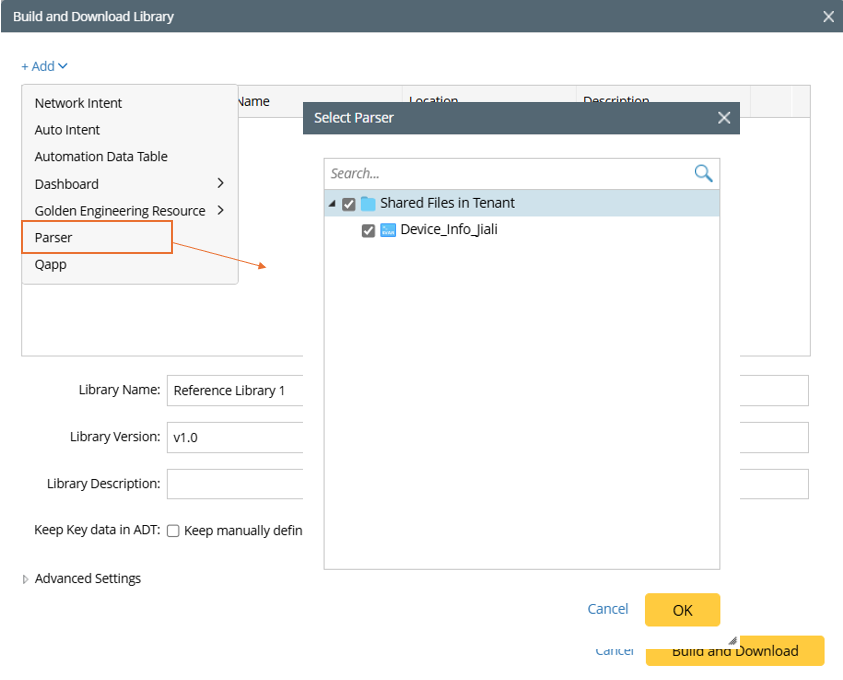This screenshot has width=843, height=680.
Task: Click the Device_Info_Jiali parser icon
Action: 388,230
